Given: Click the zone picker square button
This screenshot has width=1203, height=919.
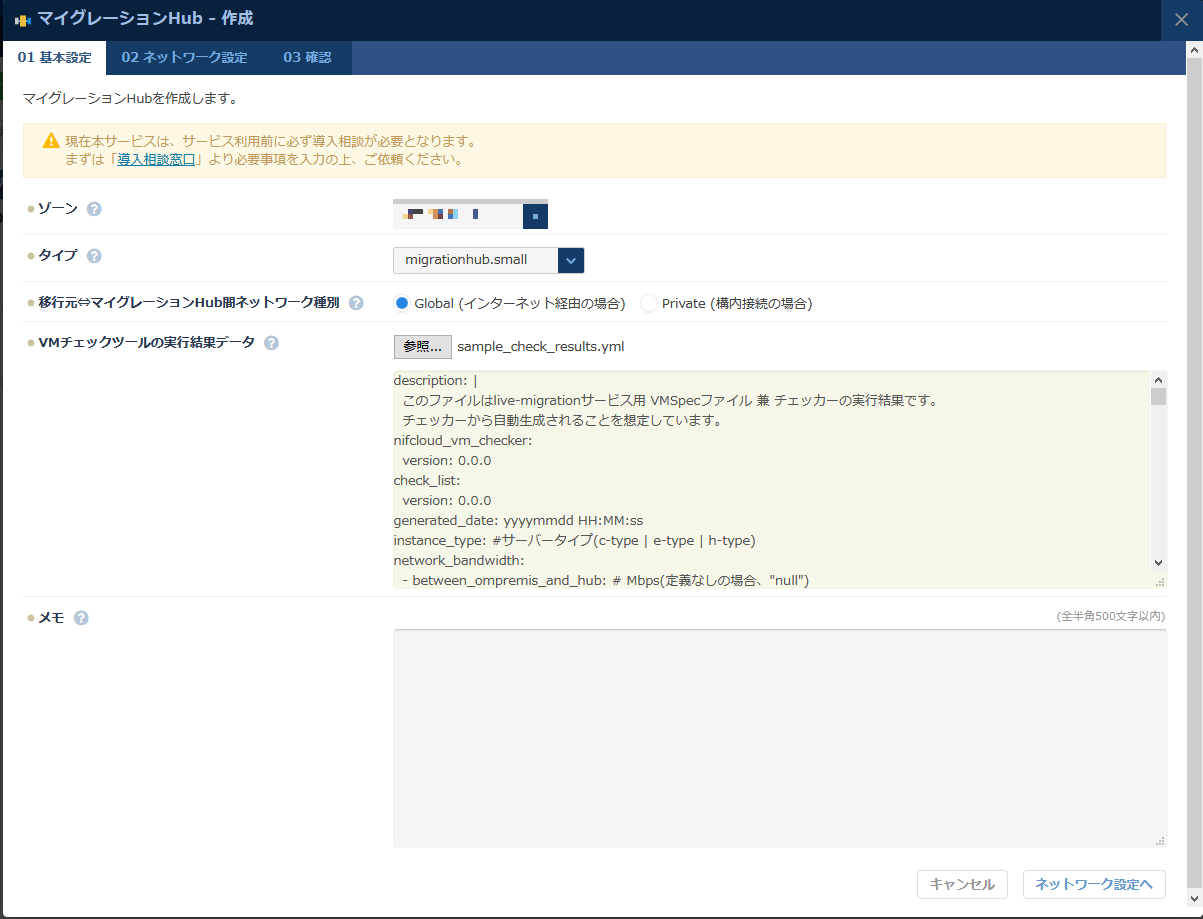Looking at the screenshot, I should pos(535,215).
